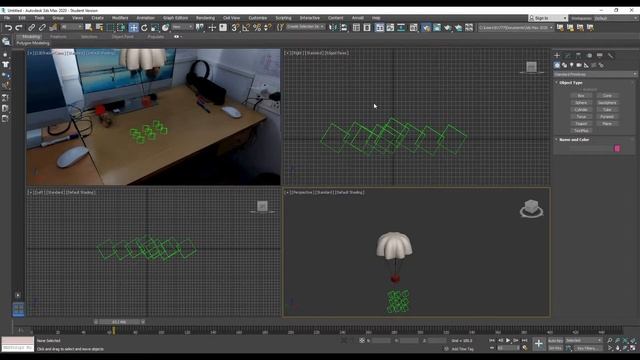The width and height of the screenshot is (640, 360).
Task: Click the Box primitive button
Action: coord(581,96)
